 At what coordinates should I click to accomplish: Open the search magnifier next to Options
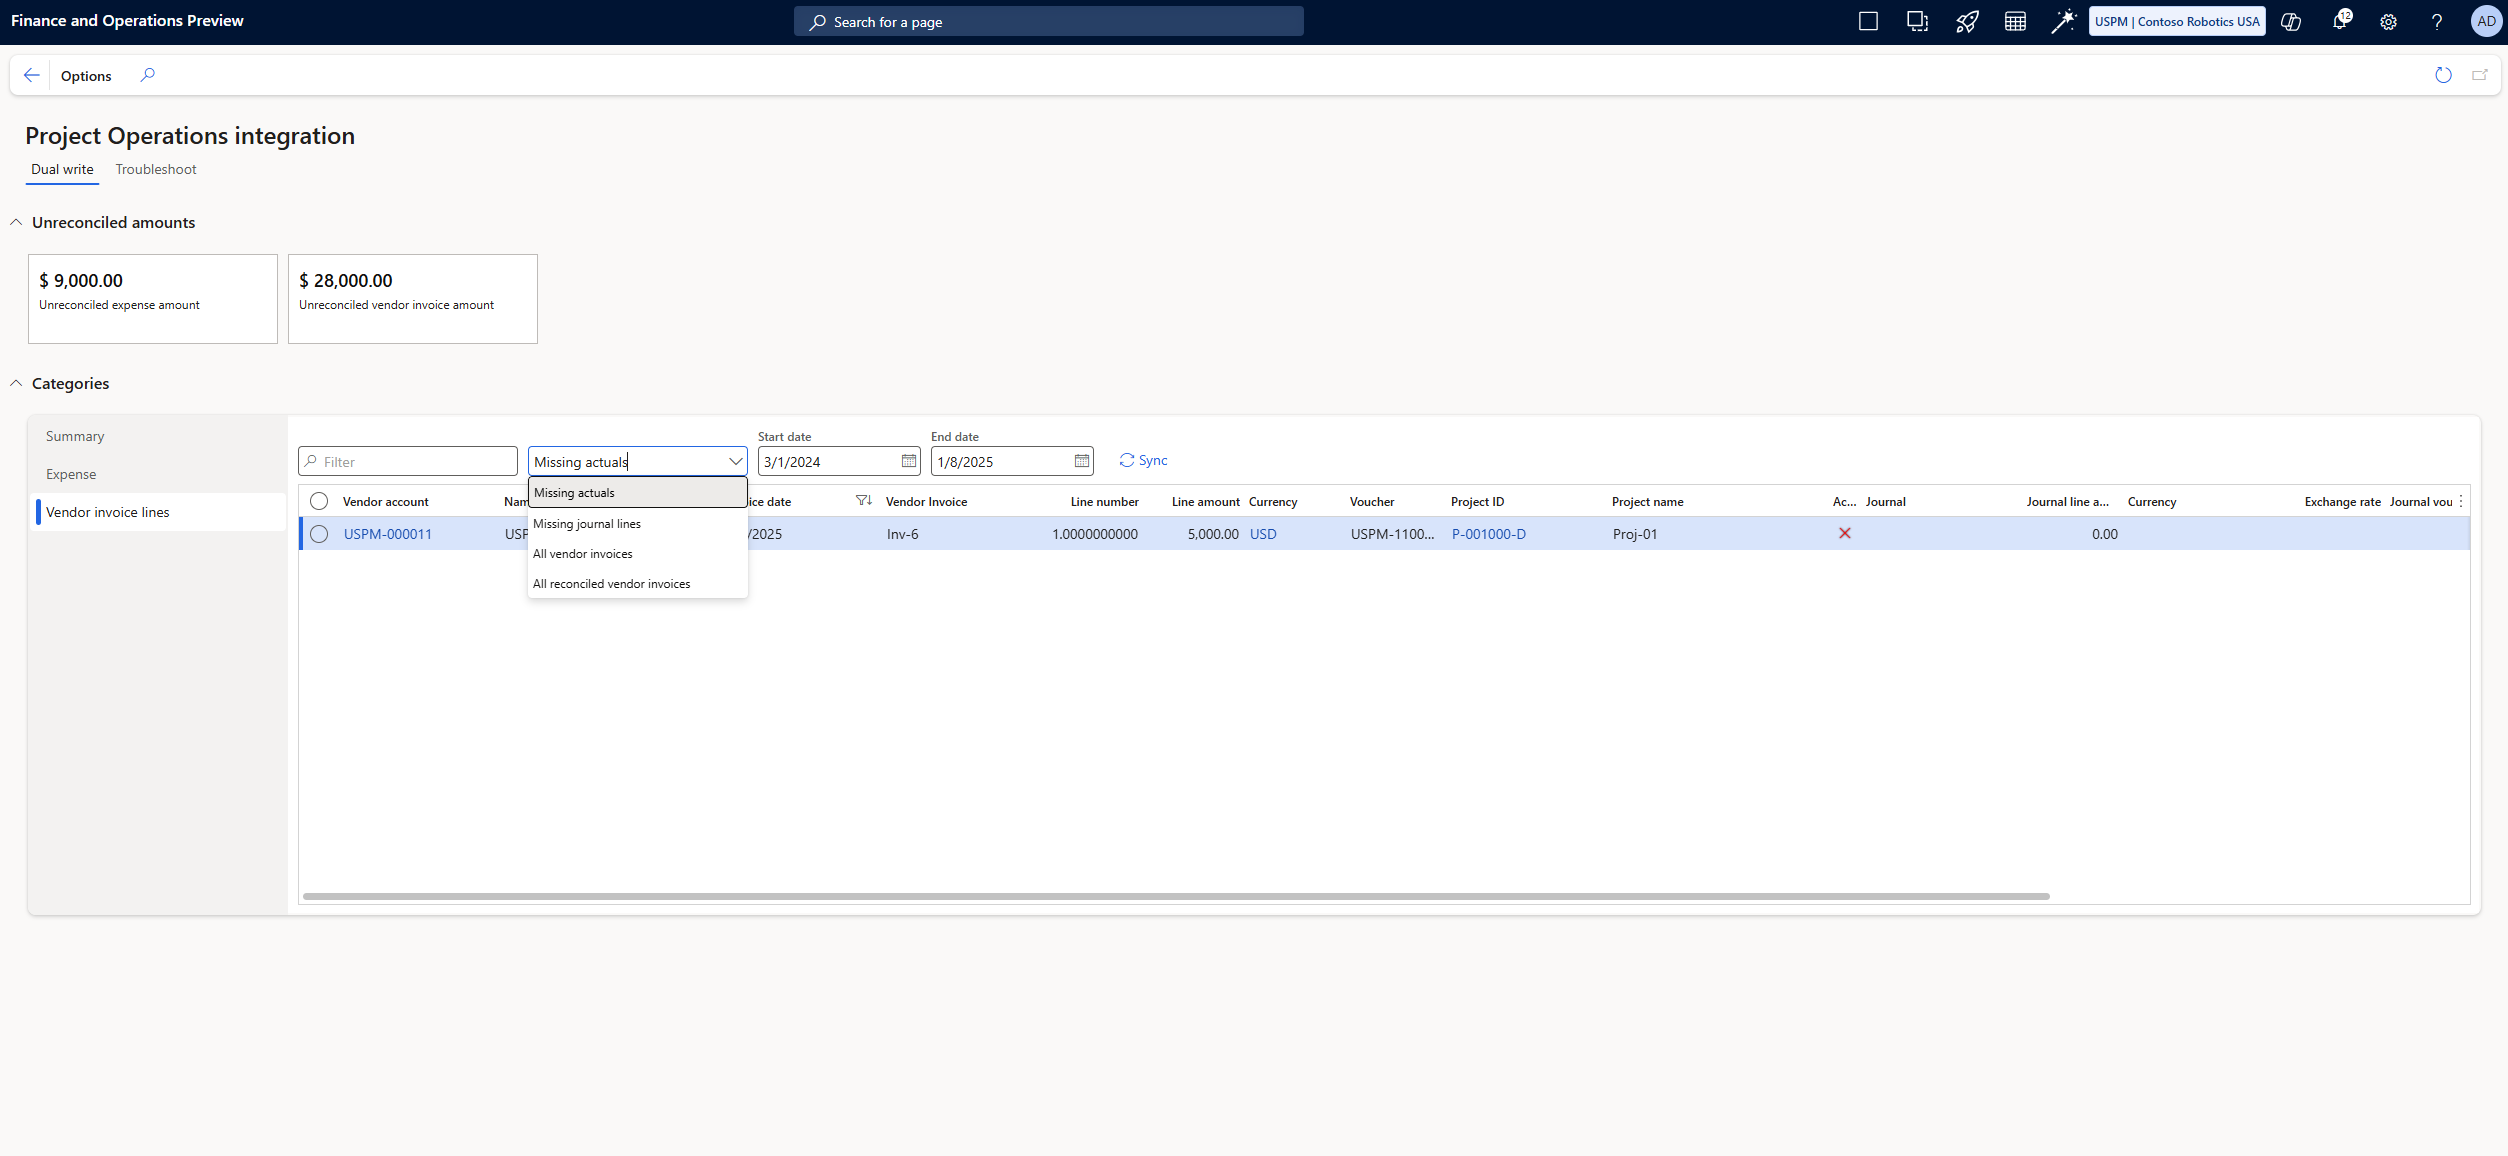tap(148, 75)
